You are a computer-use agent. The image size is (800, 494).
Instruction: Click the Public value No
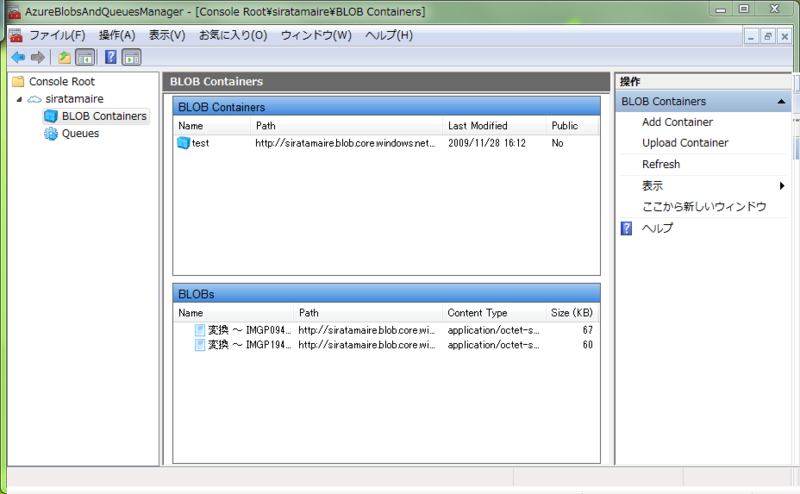[x=557, y=143]
